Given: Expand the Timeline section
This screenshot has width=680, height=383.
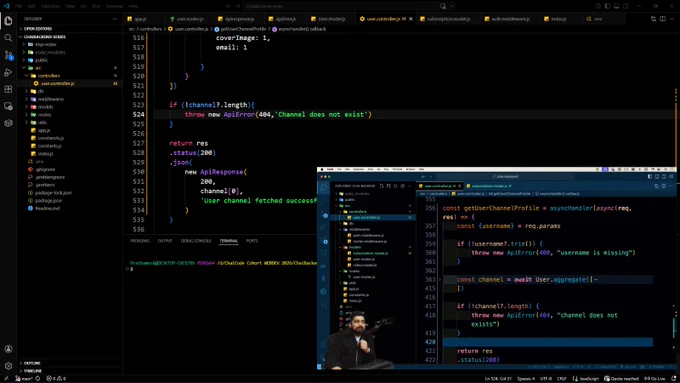Looking at the screenshot, I should (x=69, y=371).
